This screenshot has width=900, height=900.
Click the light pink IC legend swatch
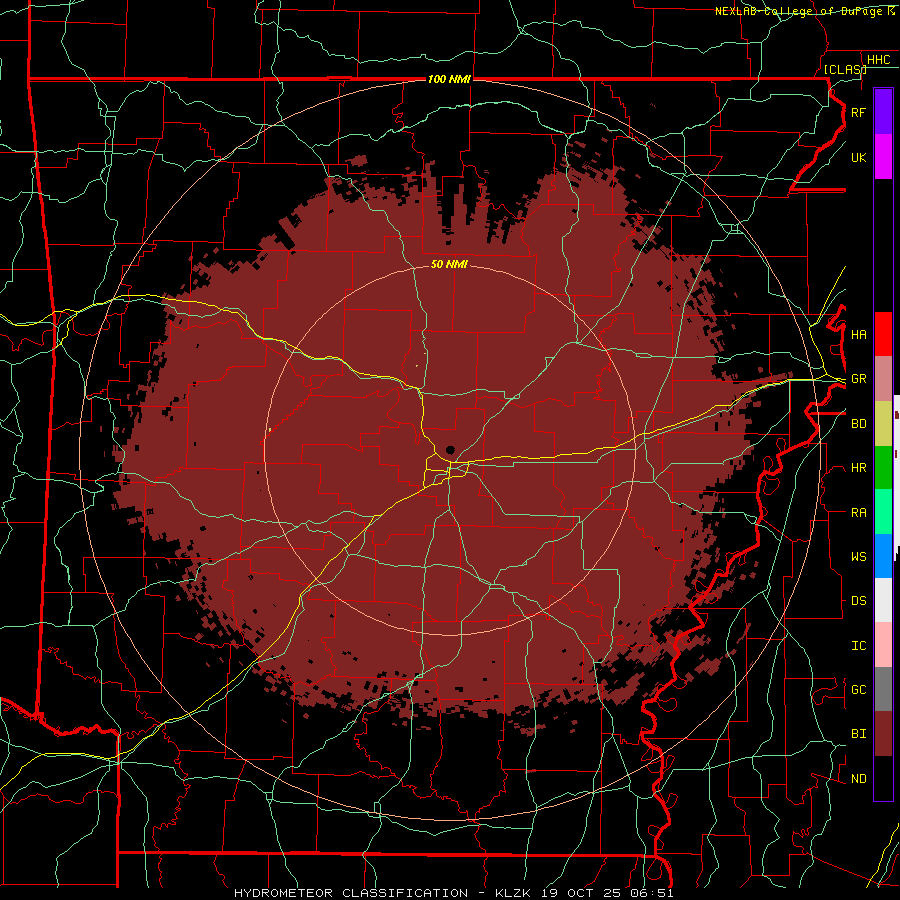click(x=883, y=645)
